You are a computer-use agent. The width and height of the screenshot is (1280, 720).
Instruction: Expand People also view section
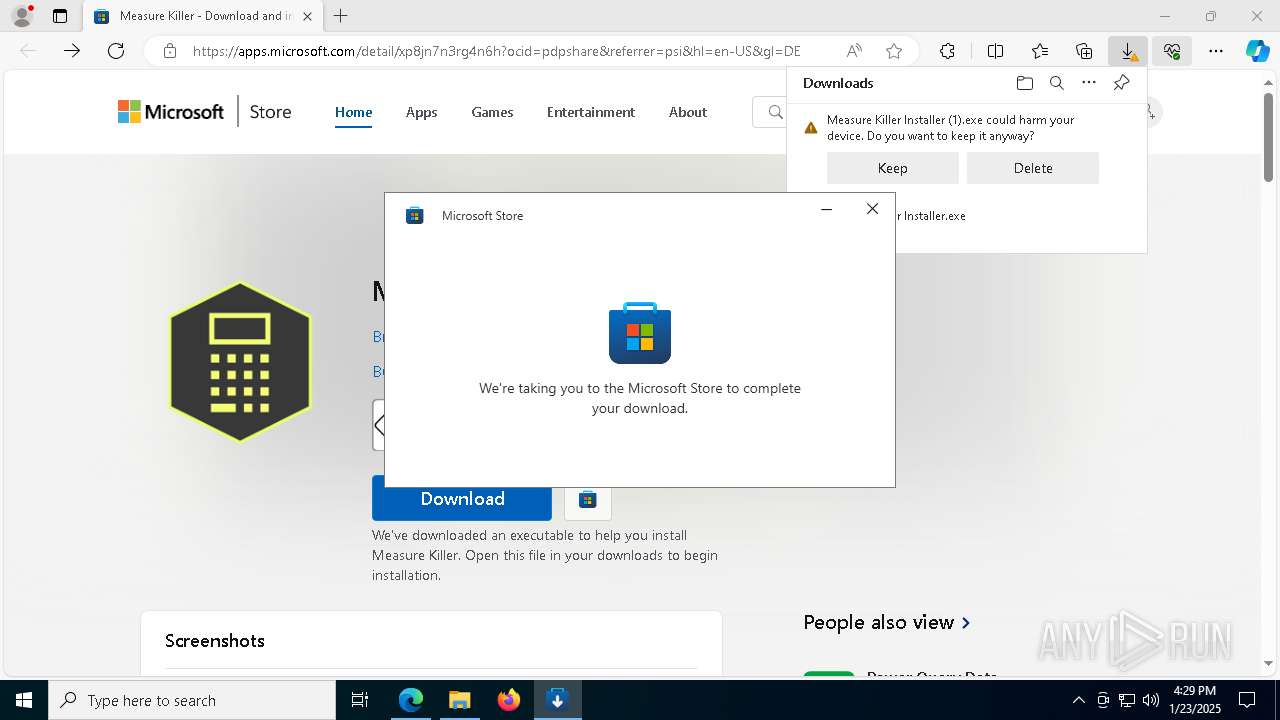tap(887, 622)
